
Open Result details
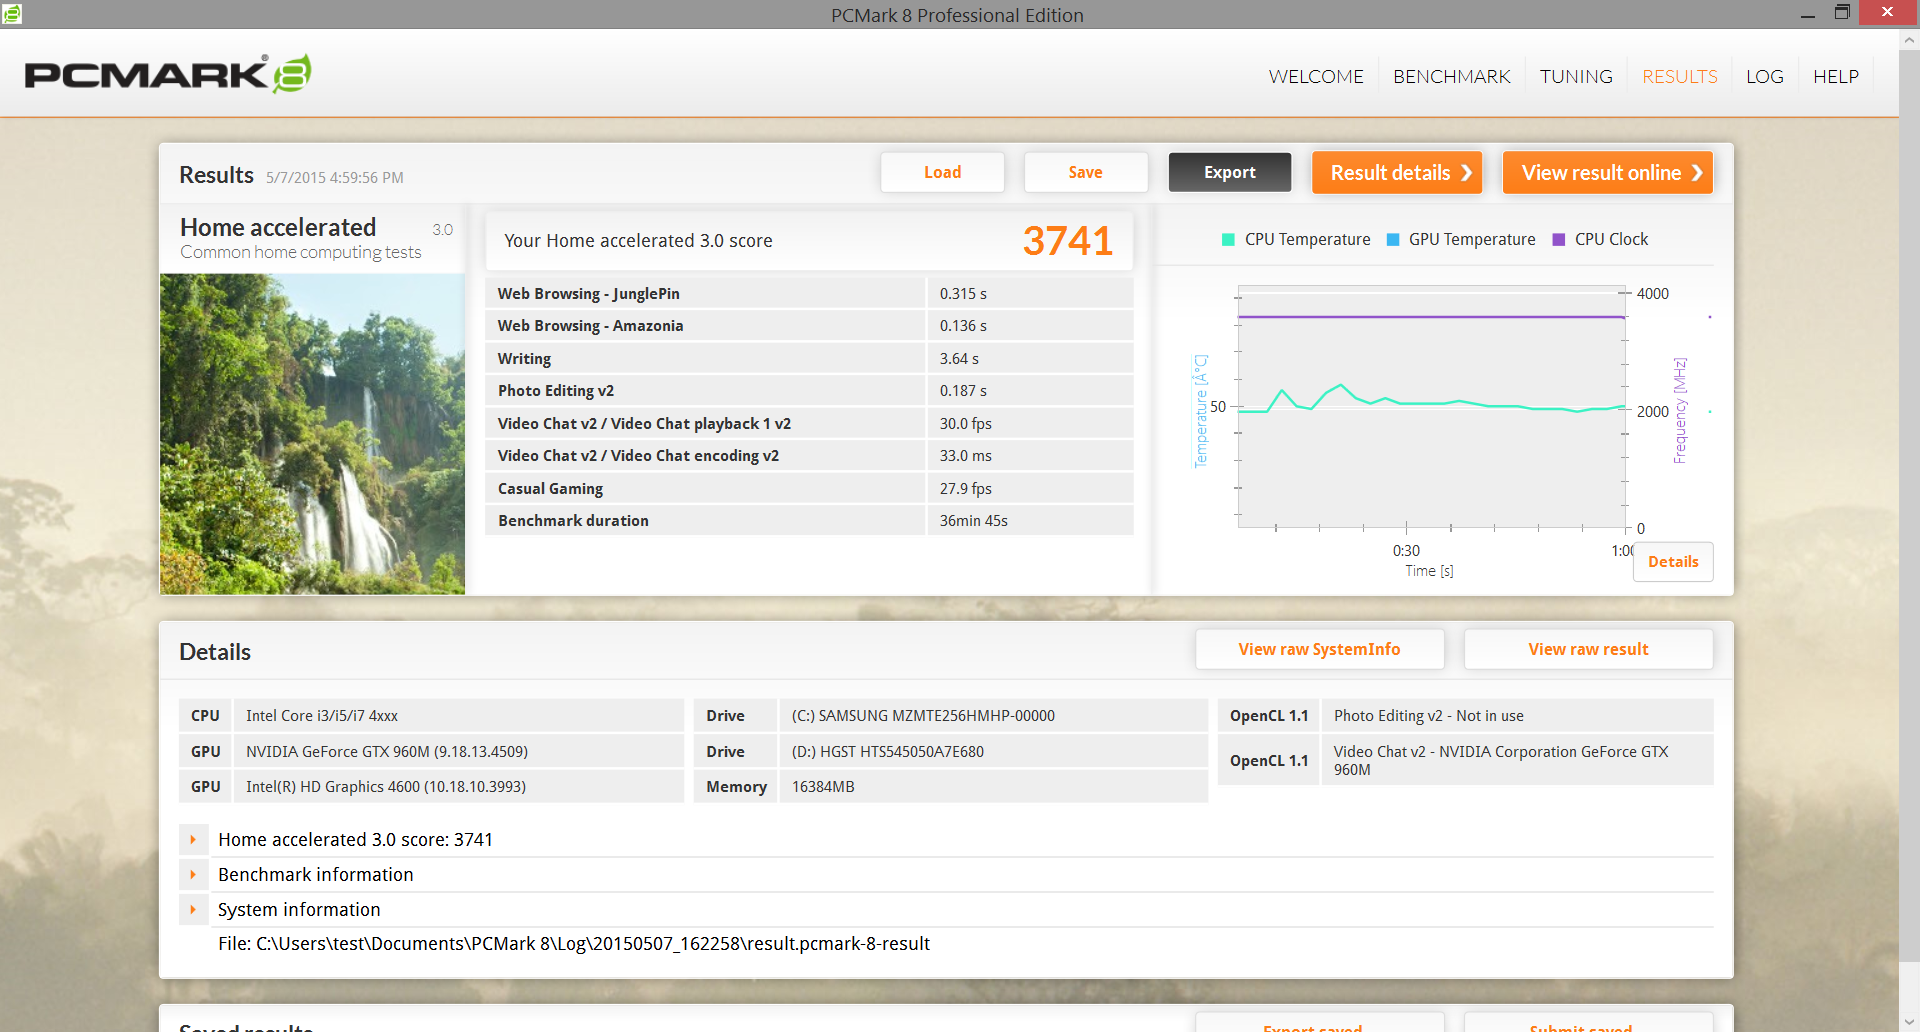pos(1397,172)
